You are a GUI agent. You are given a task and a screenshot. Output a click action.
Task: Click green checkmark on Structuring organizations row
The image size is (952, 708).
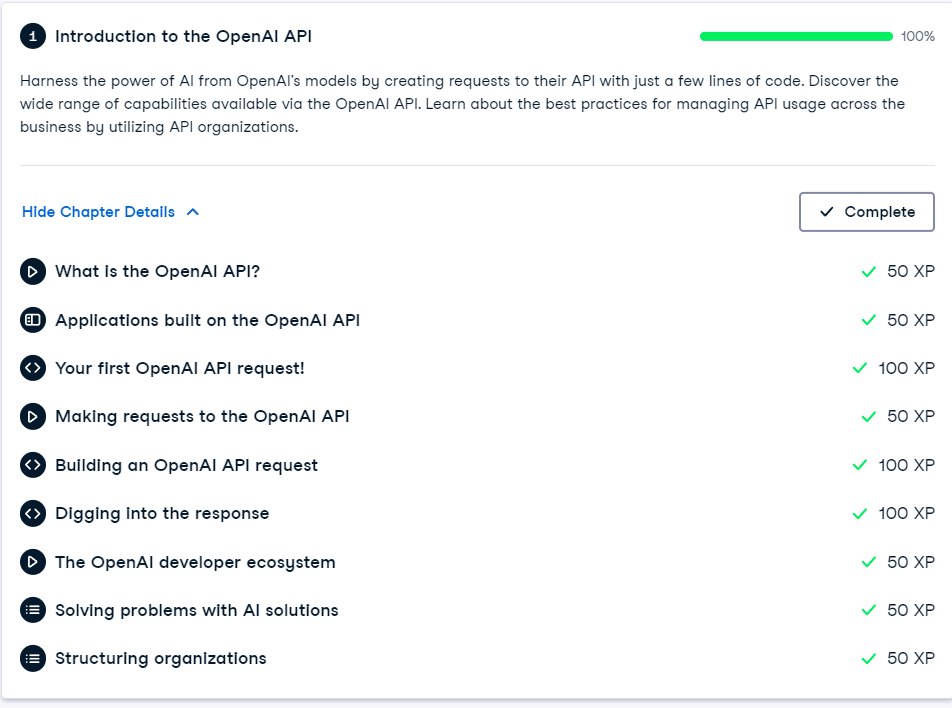coord(869,659)
